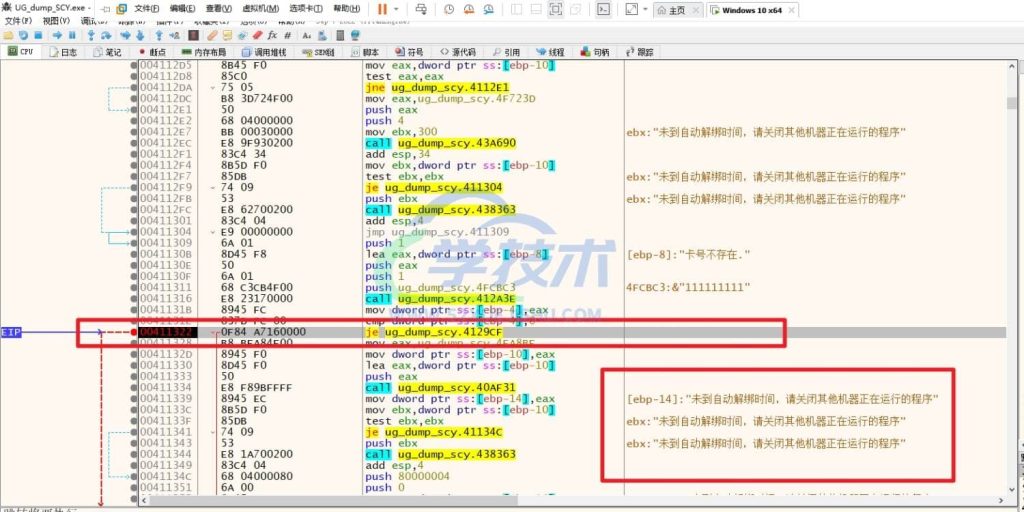Open the VMware snapshot clock icon
This screenshot has width=1024, height=512.
coord(447,9)
